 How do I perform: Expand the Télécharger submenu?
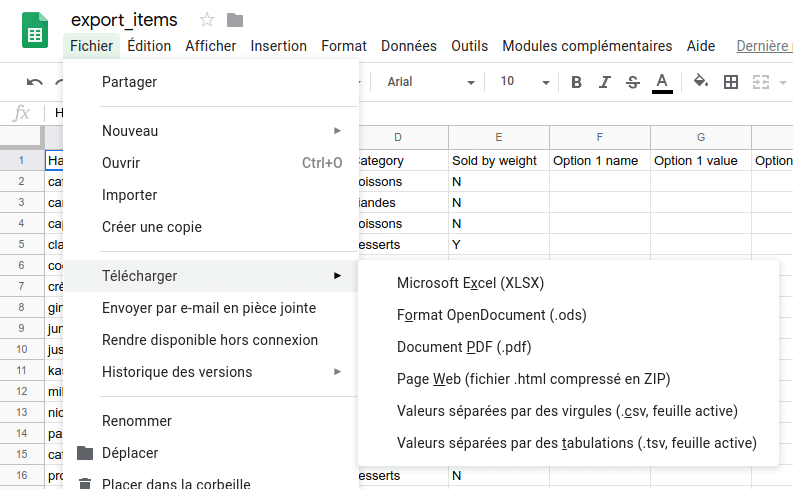tap(211, 276)
